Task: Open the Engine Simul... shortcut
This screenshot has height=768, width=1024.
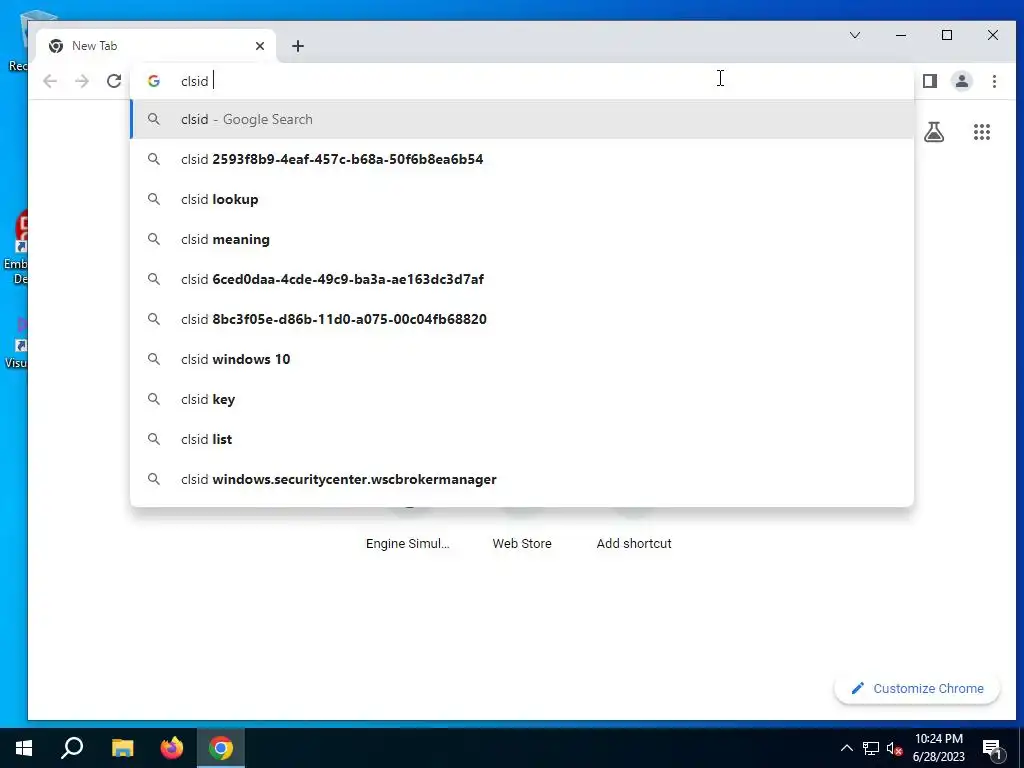Action: 408,543
